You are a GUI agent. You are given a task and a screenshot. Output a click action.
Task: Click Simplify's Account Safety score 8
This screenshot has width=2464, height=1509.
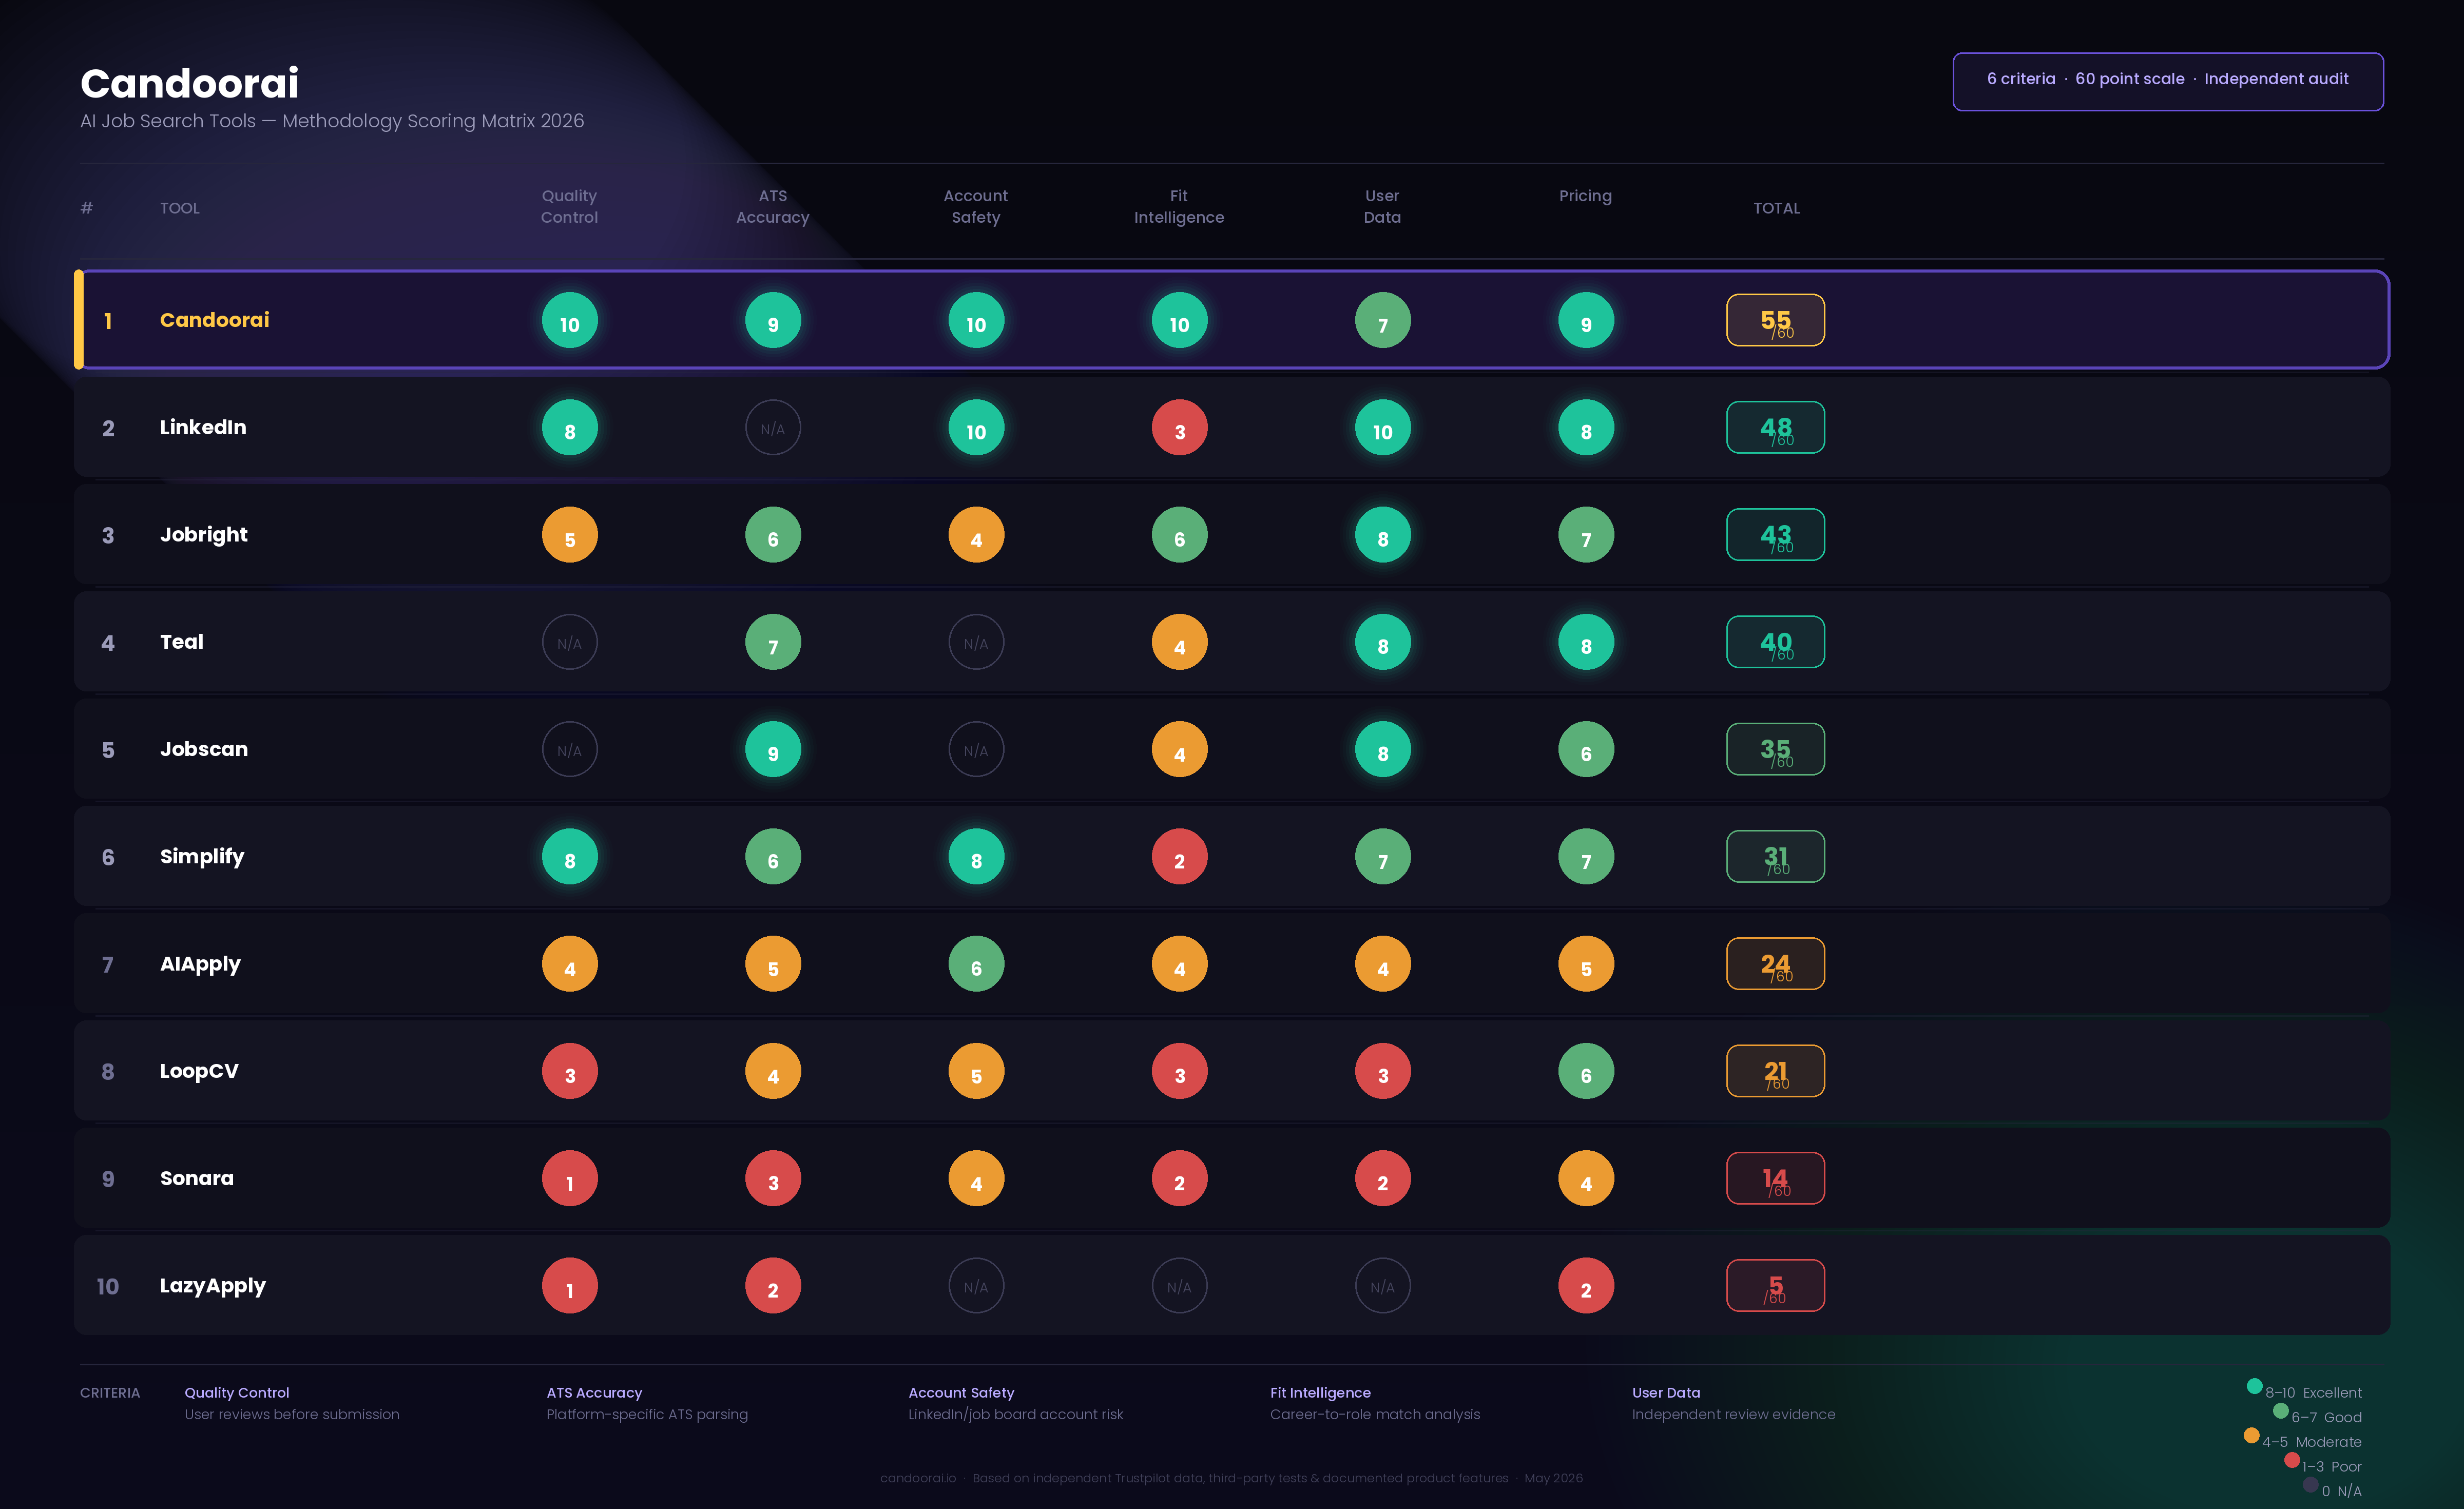pyautogui.click(x=976, y=857)
